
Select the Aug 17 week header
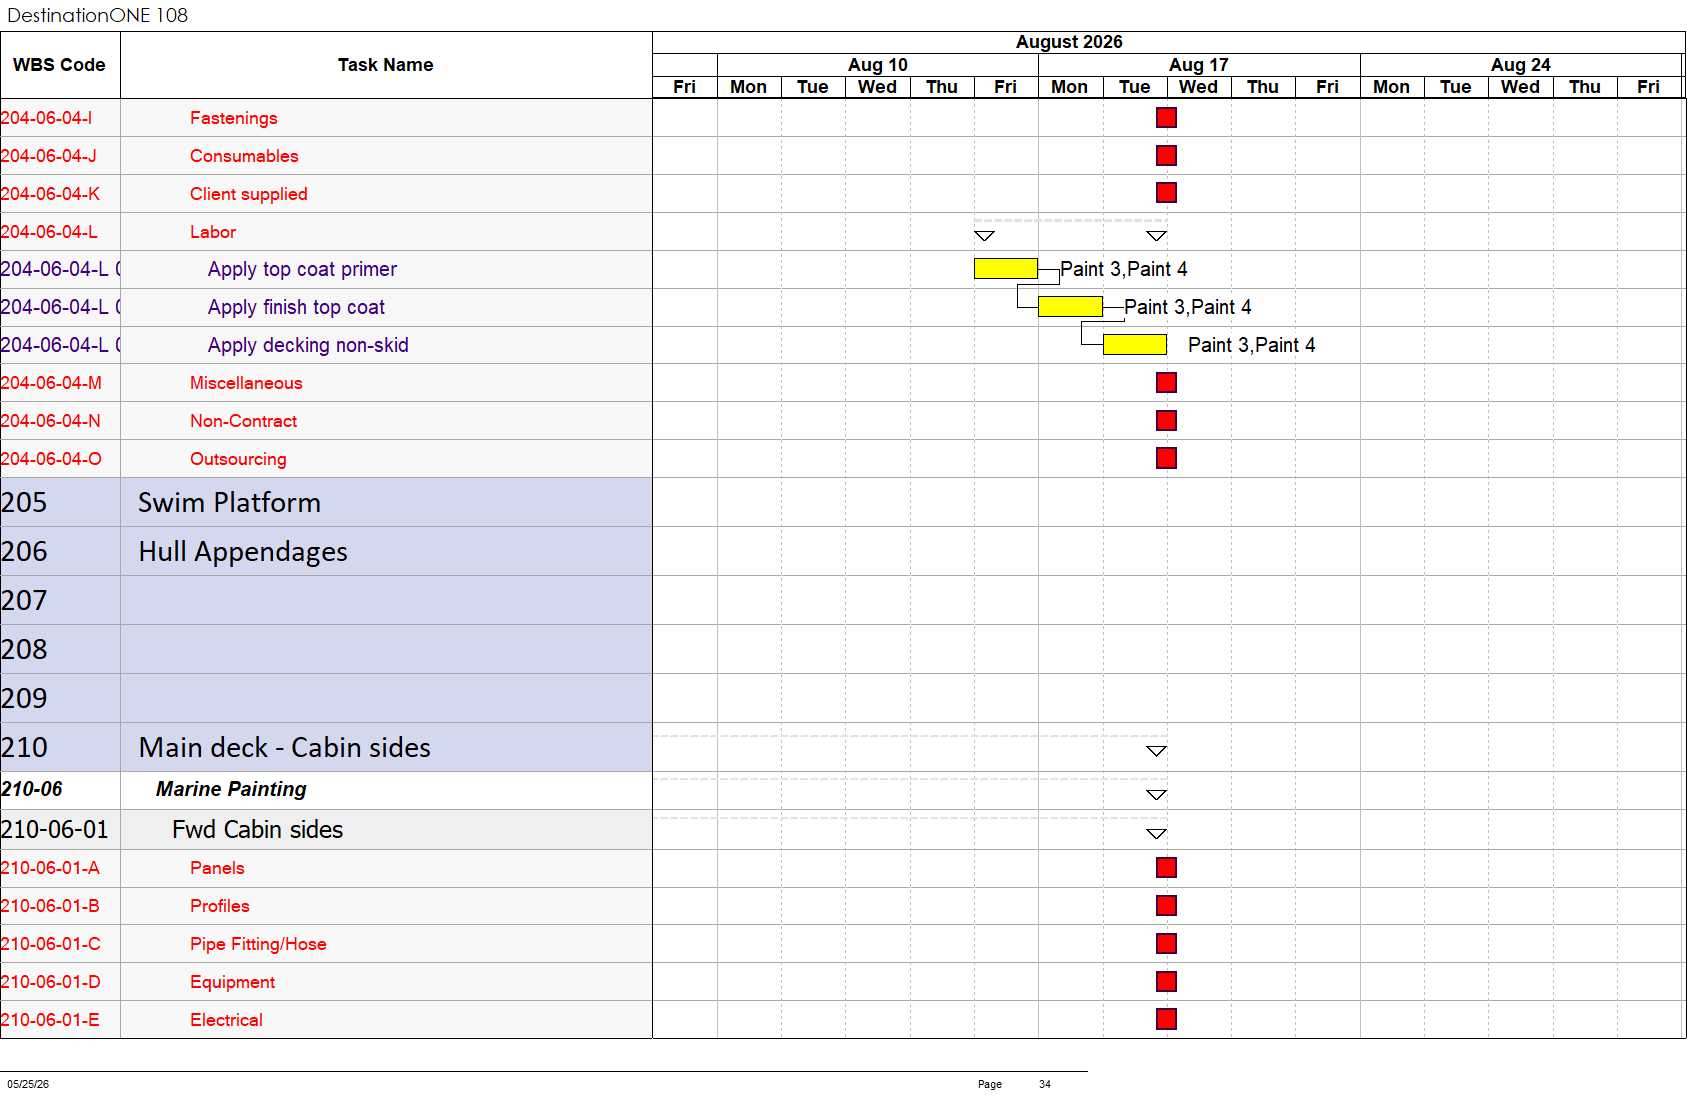click(1199, 65)
